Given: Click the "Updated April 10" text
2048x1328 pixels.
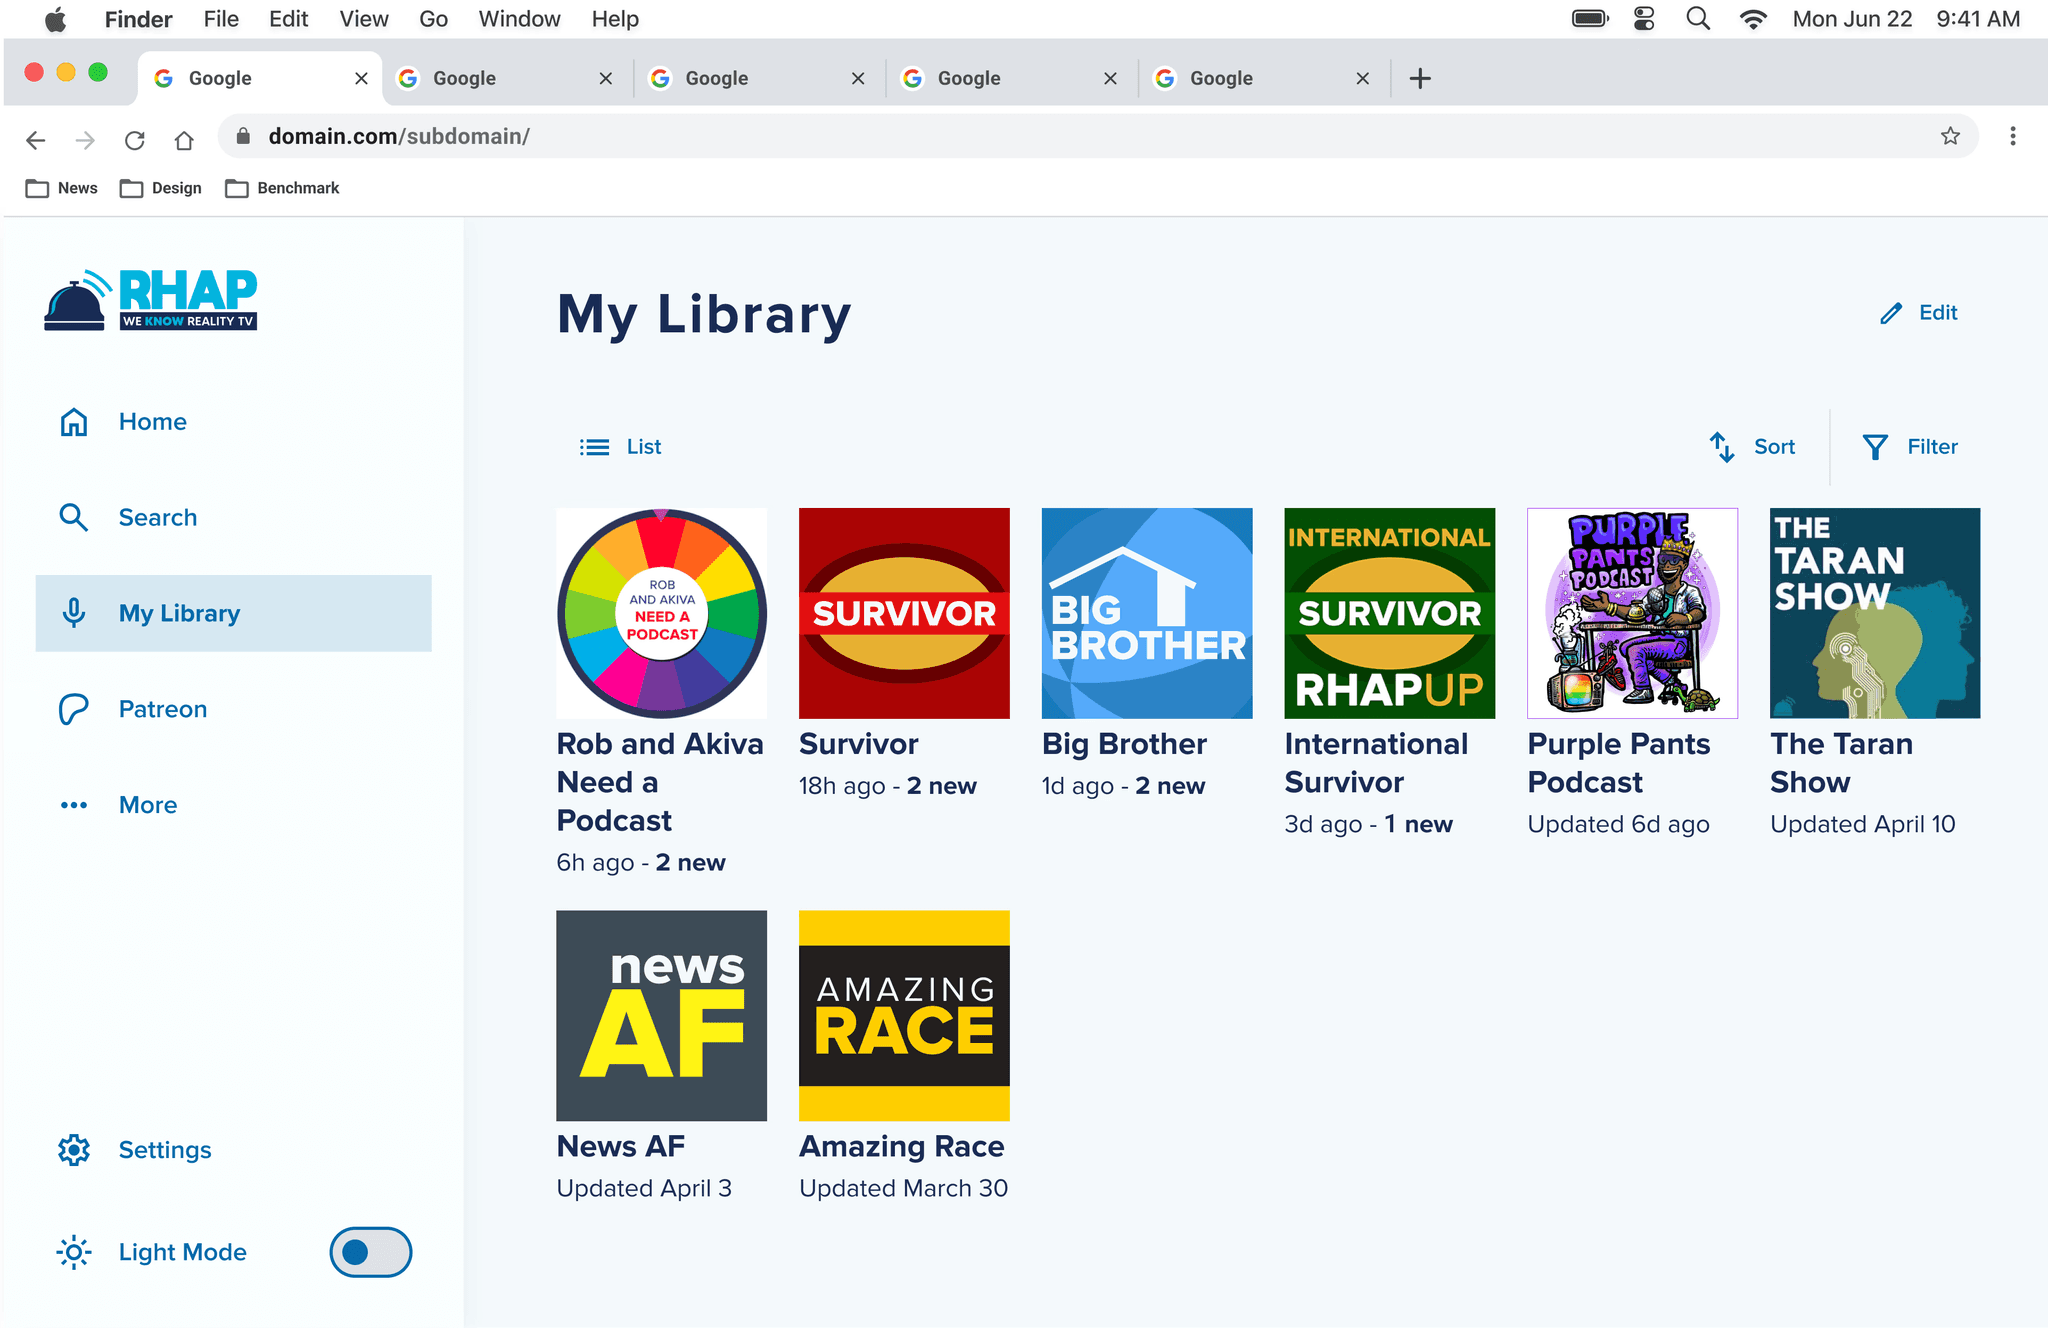Looking at the screenshot, I should tap(1863, 824).
